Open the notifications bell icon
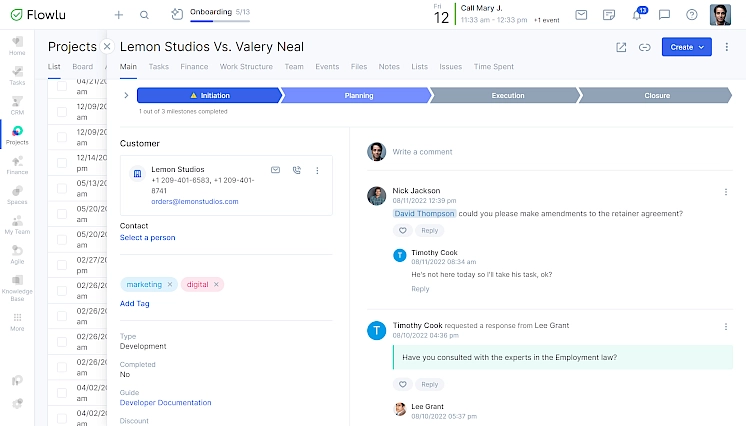This screenshot has width=746, height=426. tap(636, 15)
